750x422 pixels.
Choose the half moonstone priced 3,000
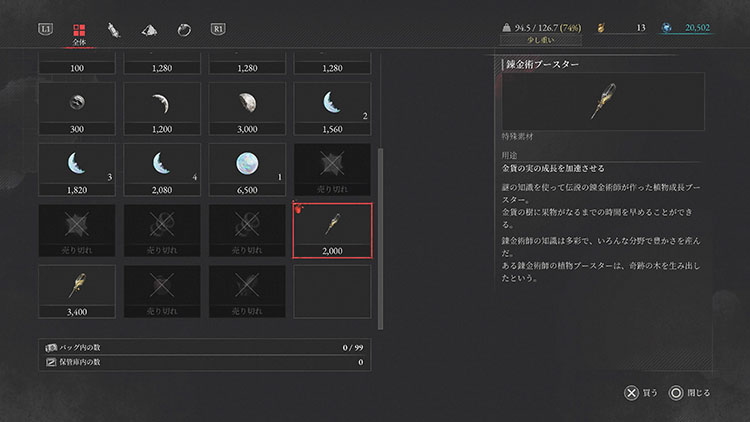tap(247, 109)
